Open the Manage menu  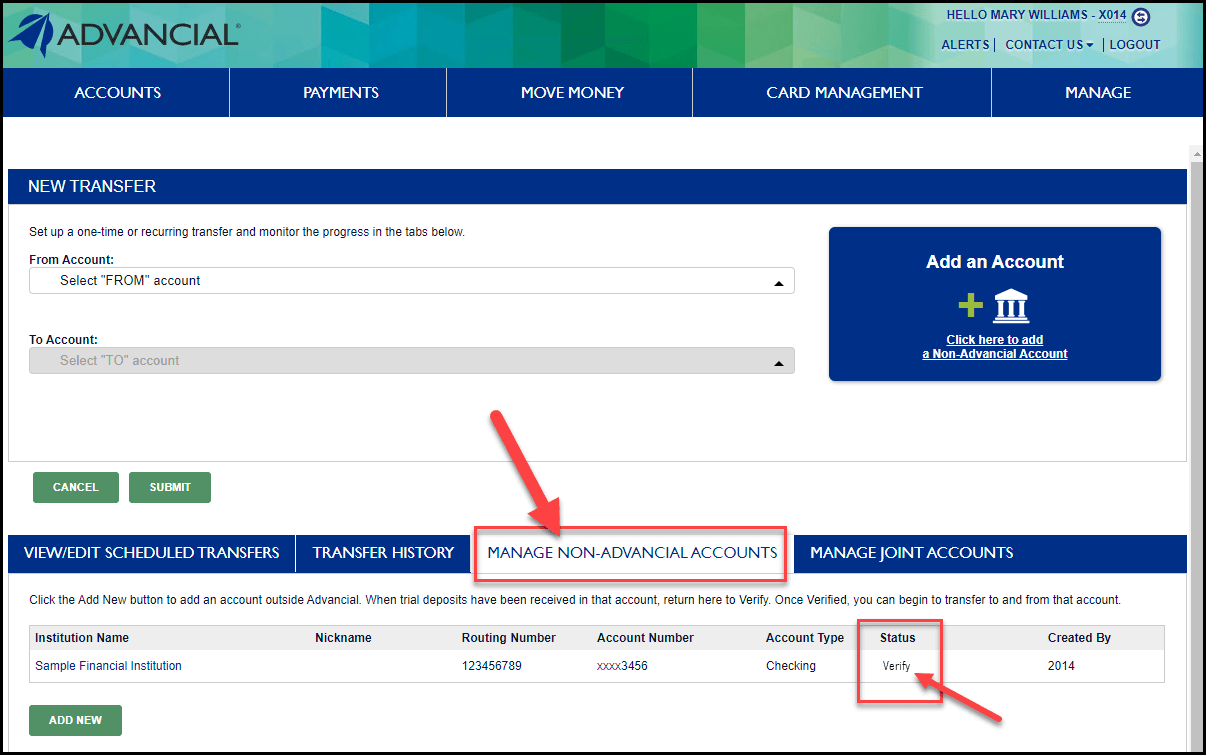(1097, 93)
